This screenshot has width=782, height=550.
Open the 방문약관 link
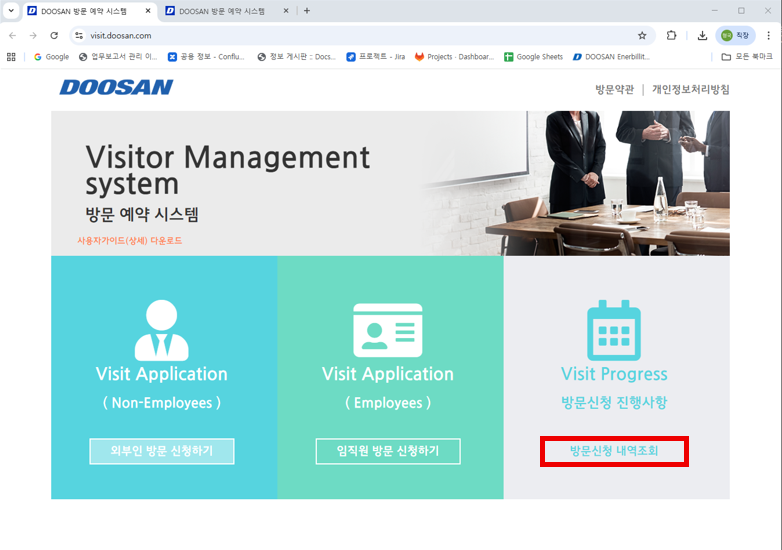click(x=614, y=89)
